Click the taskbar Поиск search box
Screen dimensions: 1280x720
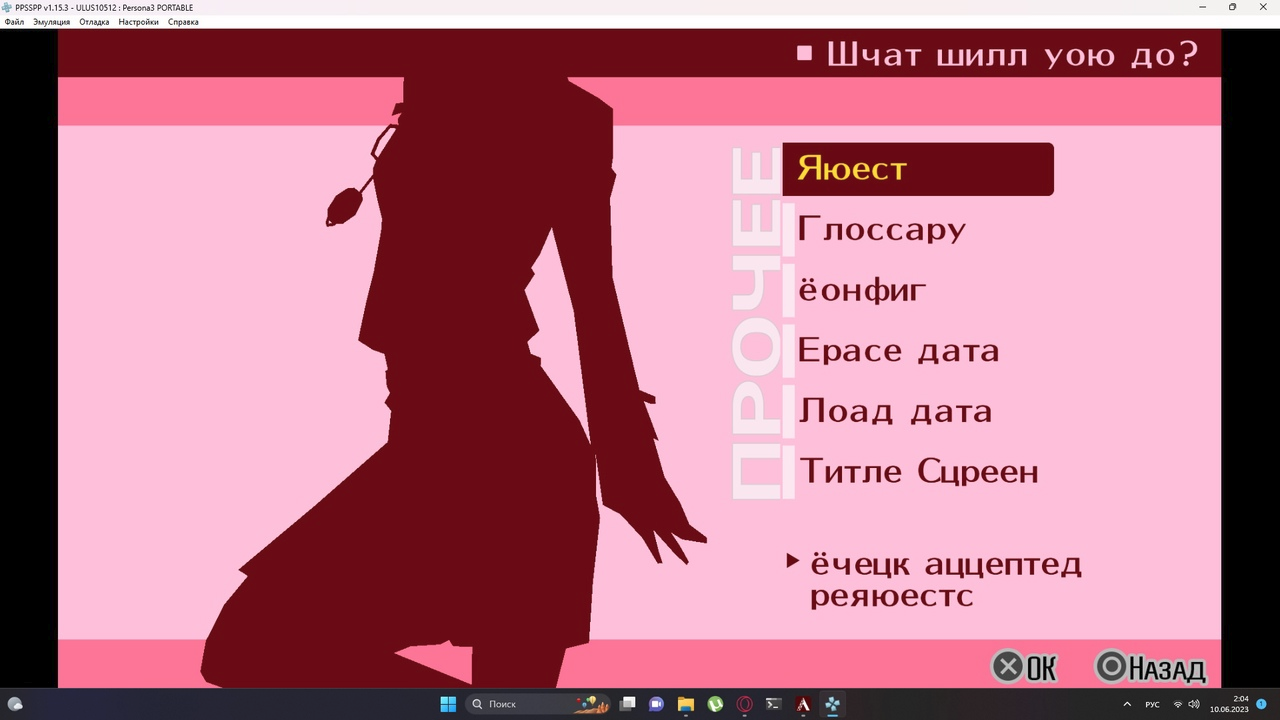coord(538,704)
